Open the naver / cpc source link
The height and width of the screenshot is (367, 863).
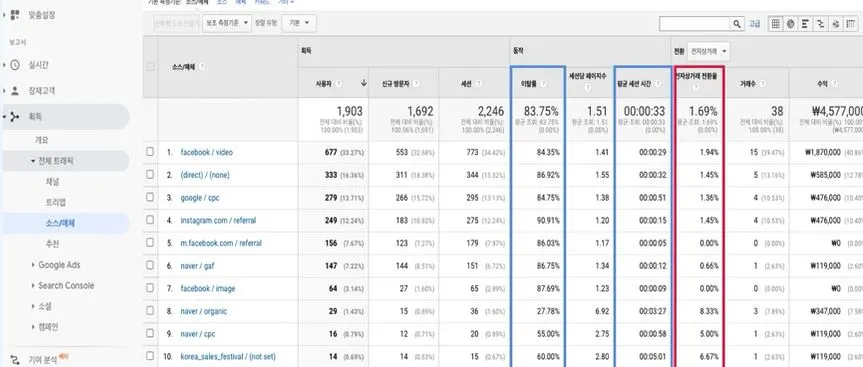point(198,334)
